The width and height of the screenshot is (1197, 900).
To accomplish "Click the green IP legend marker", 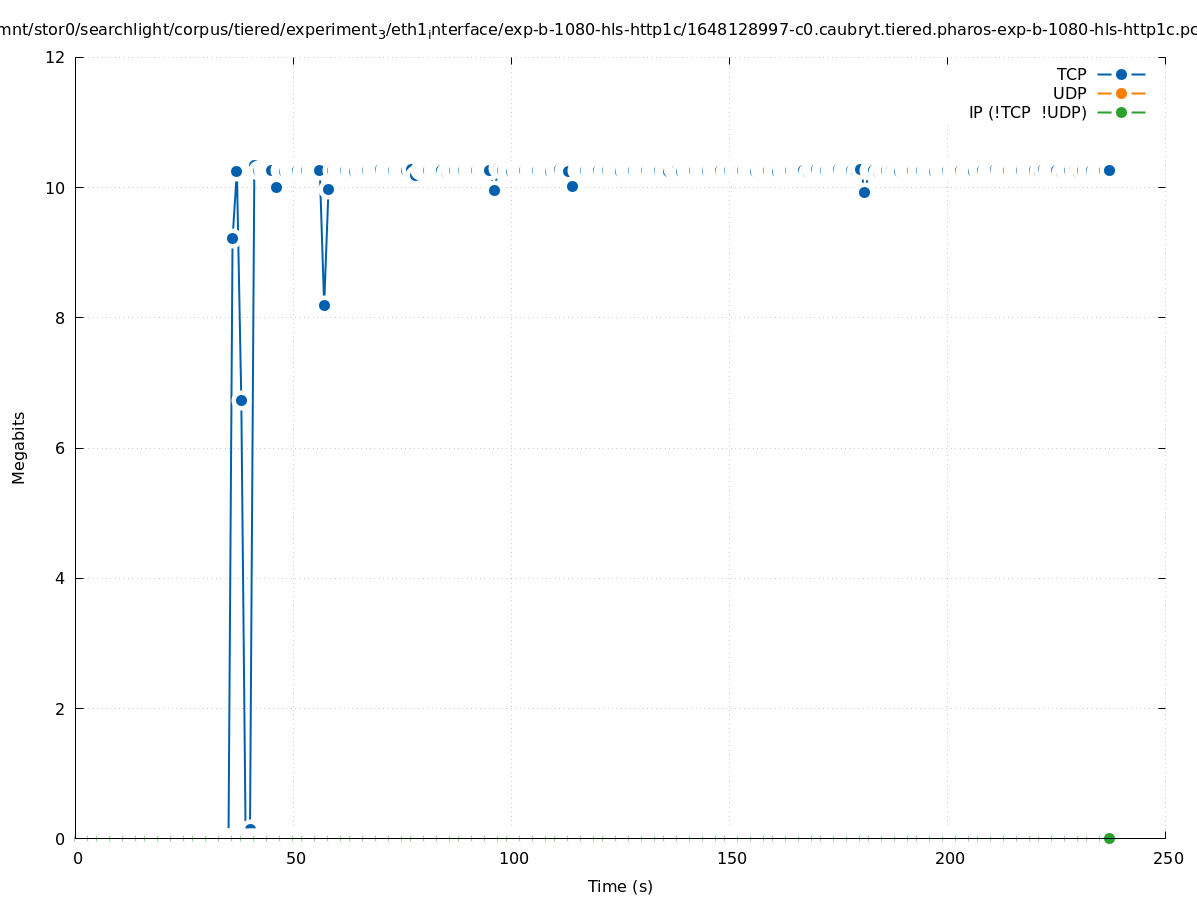I will pos(1121,112).
